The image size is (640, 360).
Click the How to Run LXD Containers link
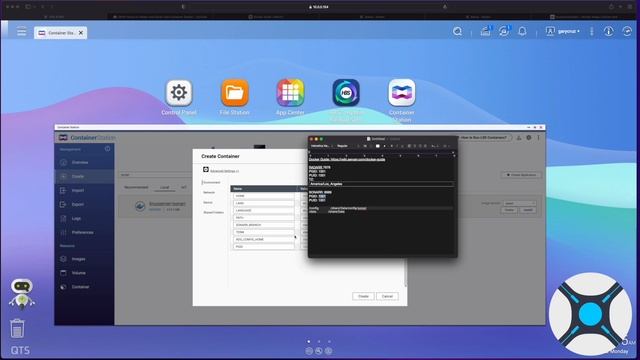(x=483, y=138)
